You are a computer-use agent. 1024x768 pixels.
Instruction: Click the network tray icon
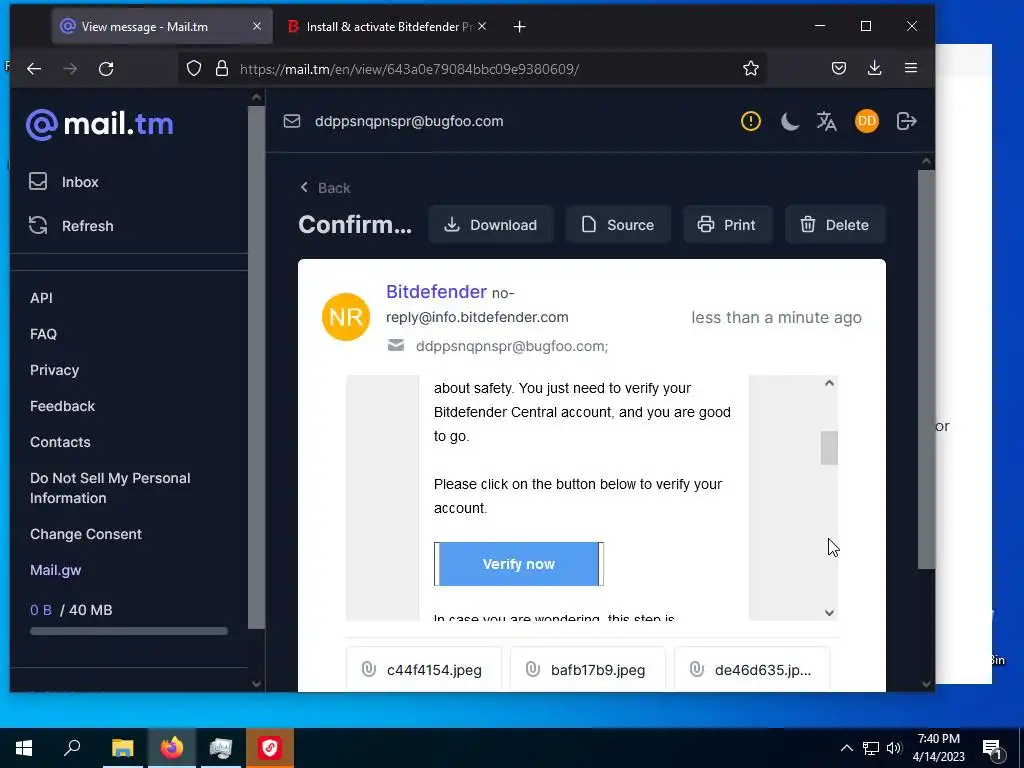pyautogui.click(x=871, y=748)
